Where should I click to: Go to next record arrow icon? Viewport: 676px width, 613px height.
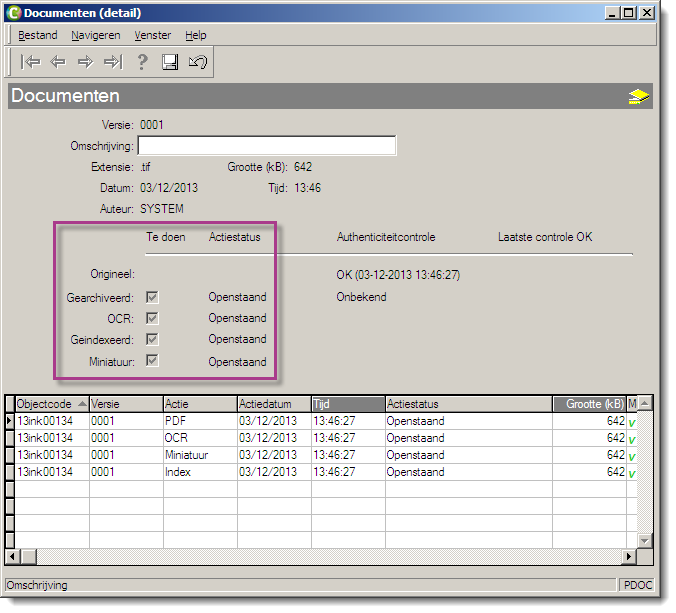pos(85,62)
